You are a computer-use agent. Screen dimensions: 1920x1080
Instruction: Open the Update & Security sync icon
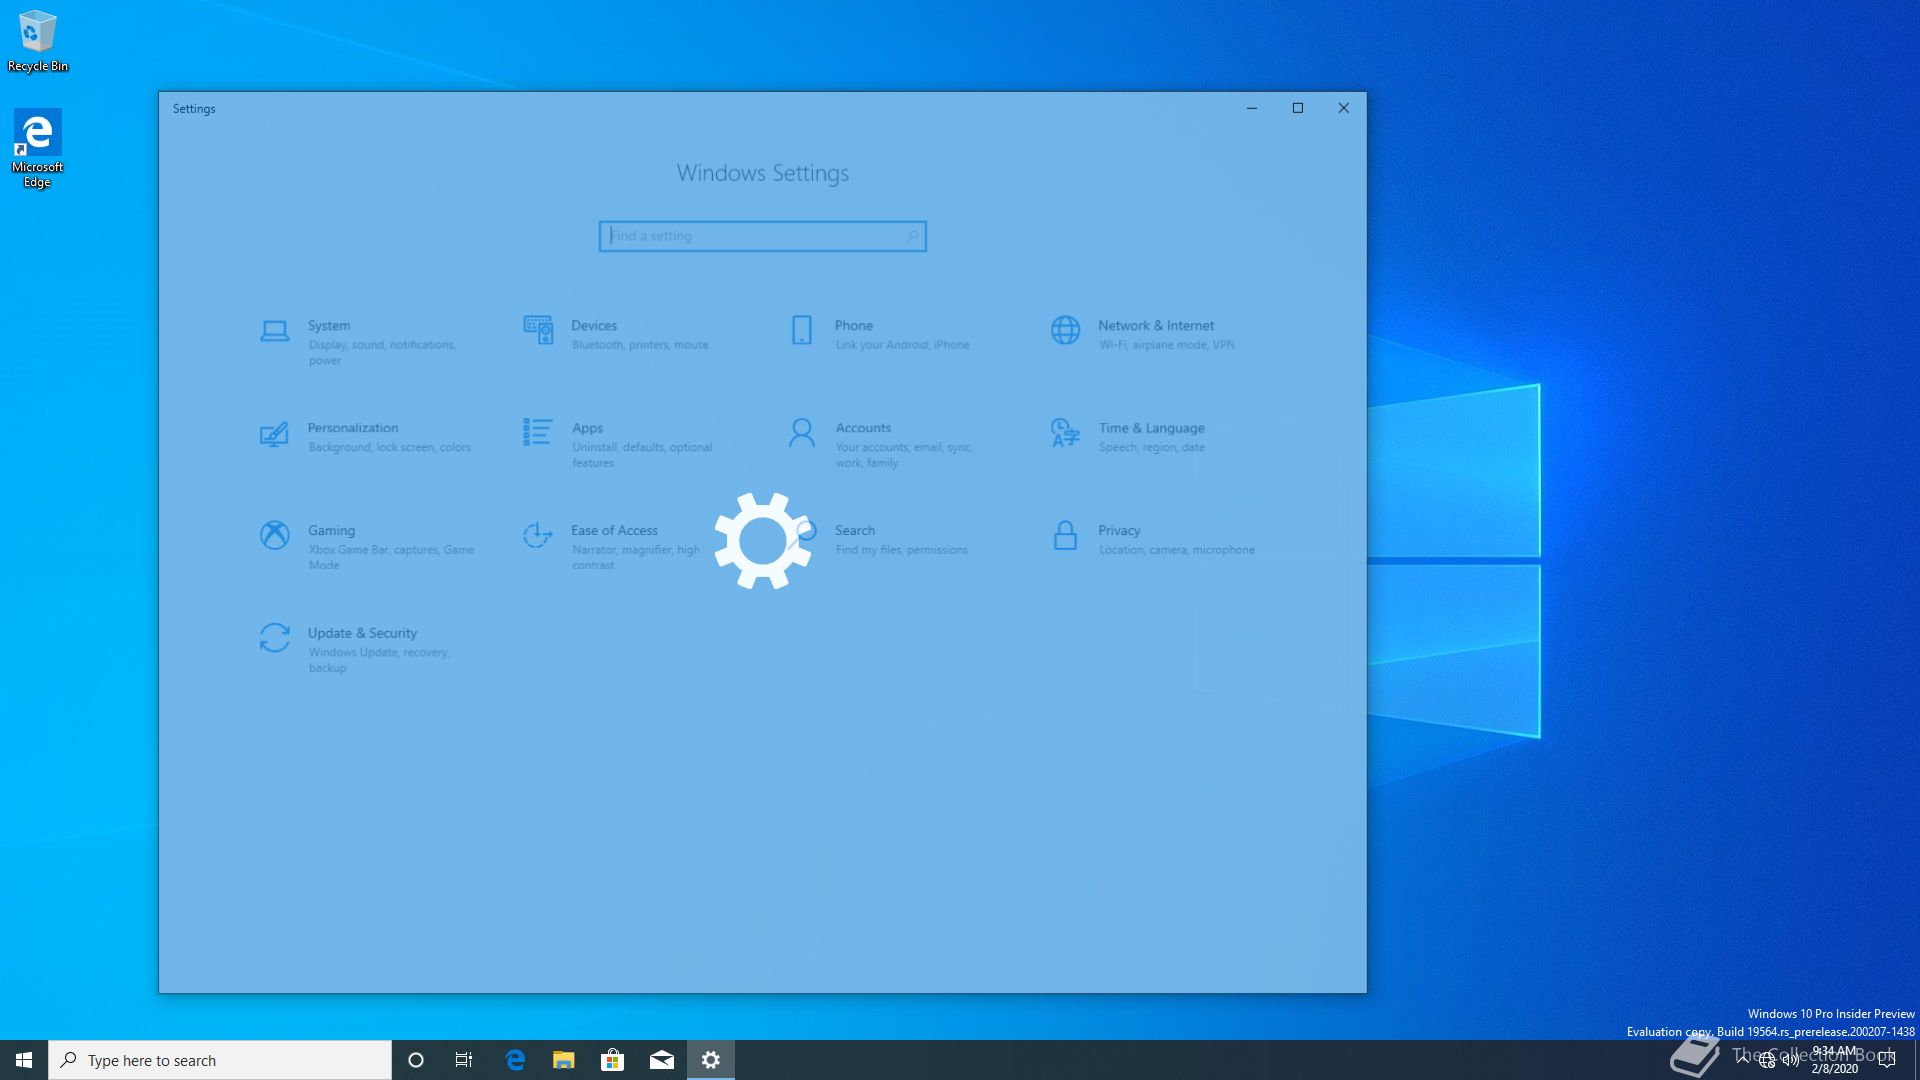click(274, 638)
